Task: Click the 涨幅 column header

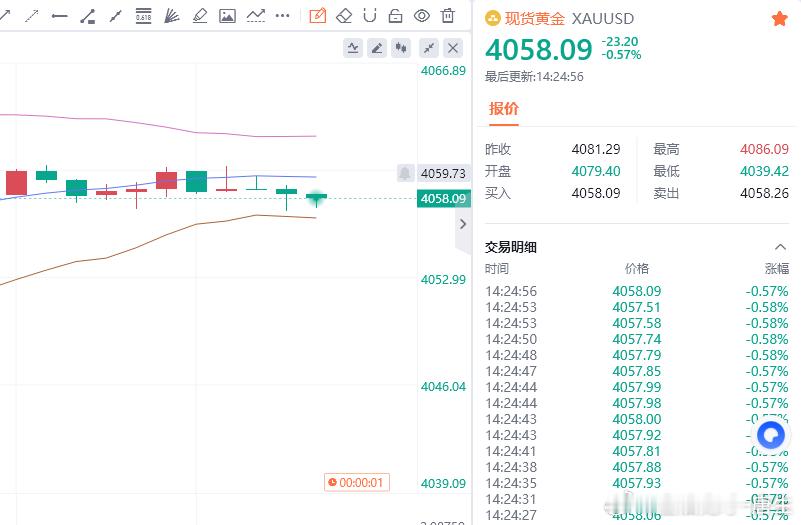Action: pyautogui.click(x=777, y=269)
